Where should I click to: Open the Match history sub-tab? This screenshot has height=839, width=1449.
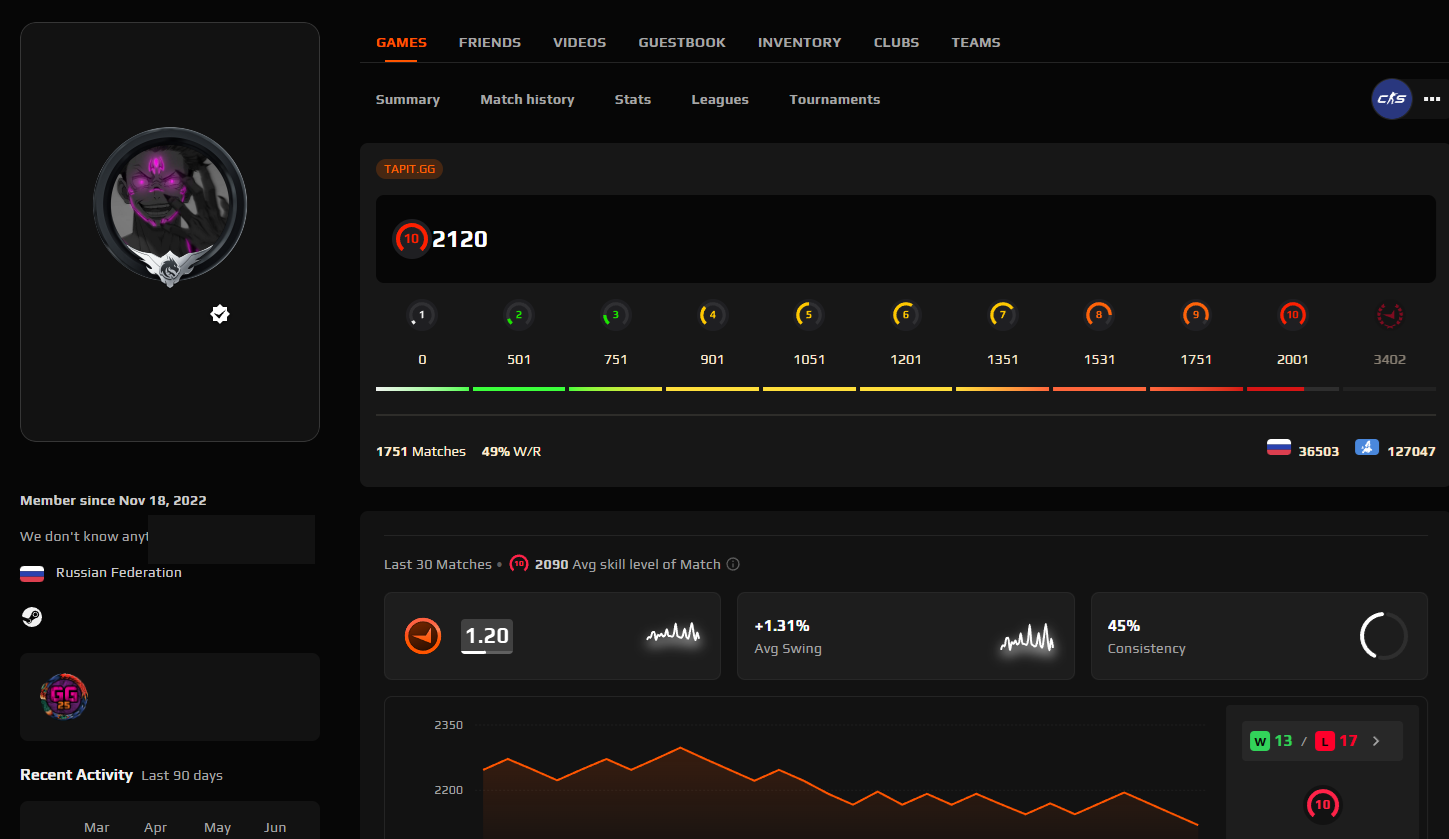(x=527, y=99)
